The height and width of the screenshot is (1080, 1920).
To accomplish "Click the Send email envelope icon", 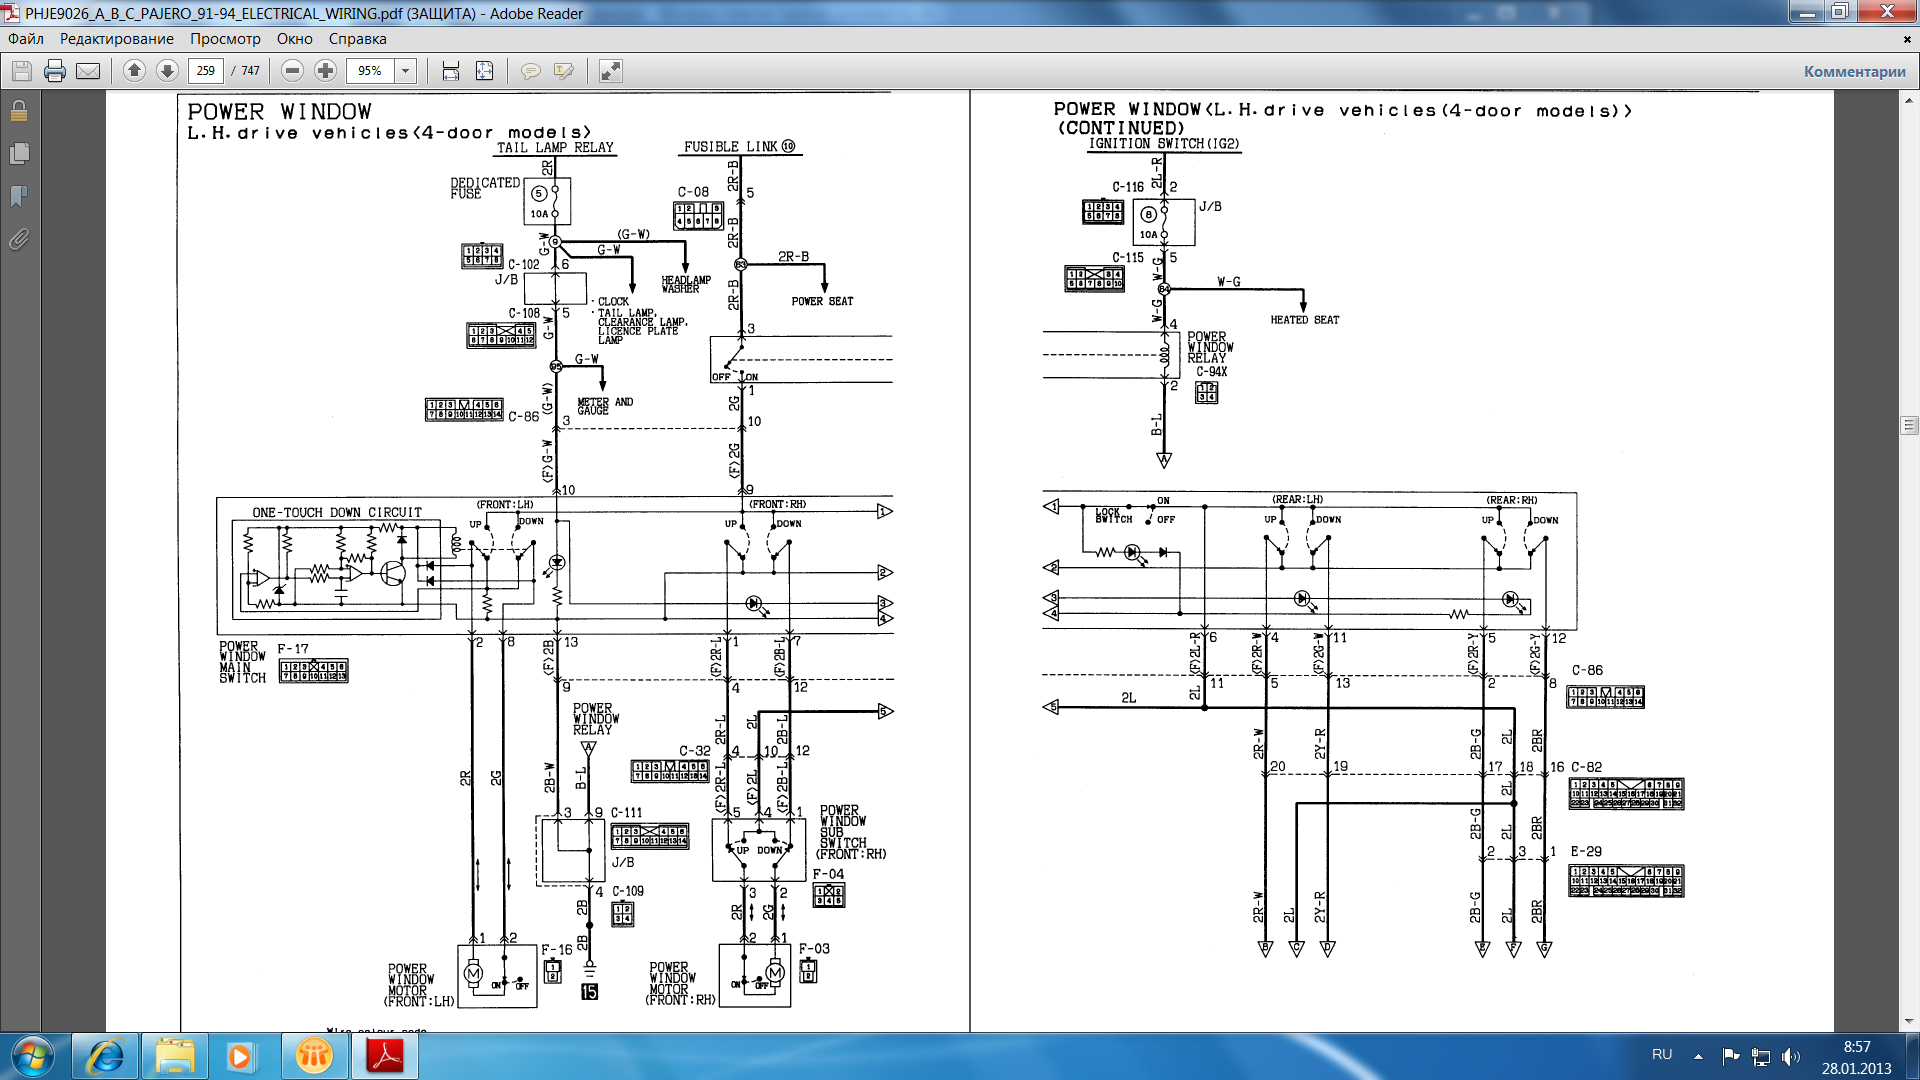I will [x=88, y=71].
